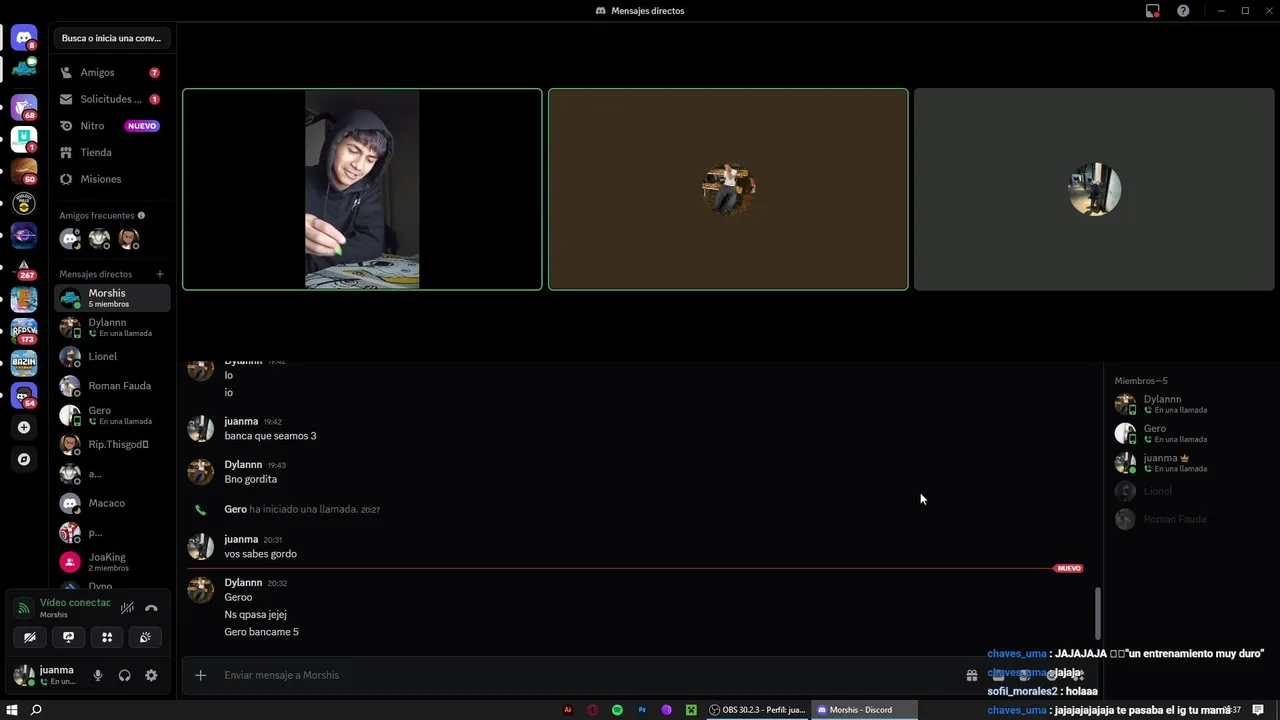Click the green video connection signal icon
1280x720 pixels.
24,608
